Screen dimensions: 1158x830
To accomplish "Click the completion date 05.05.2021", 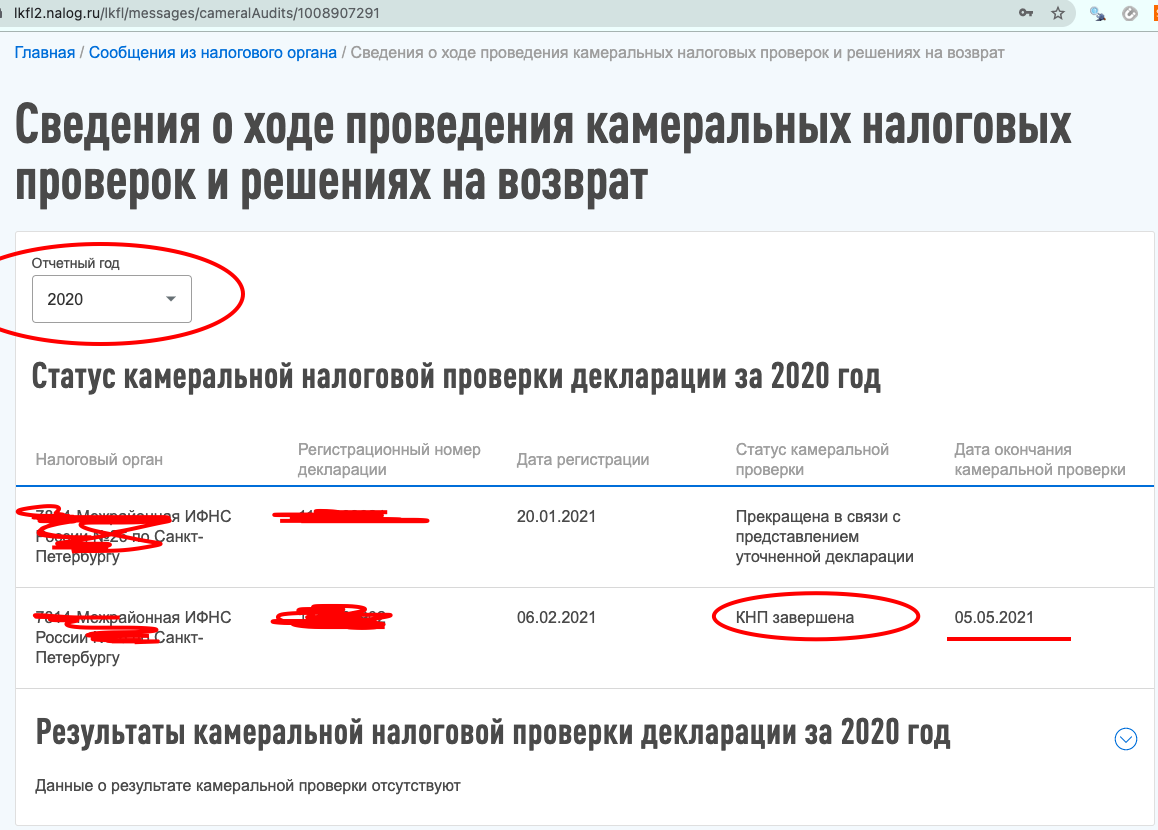I will point(994,617).
